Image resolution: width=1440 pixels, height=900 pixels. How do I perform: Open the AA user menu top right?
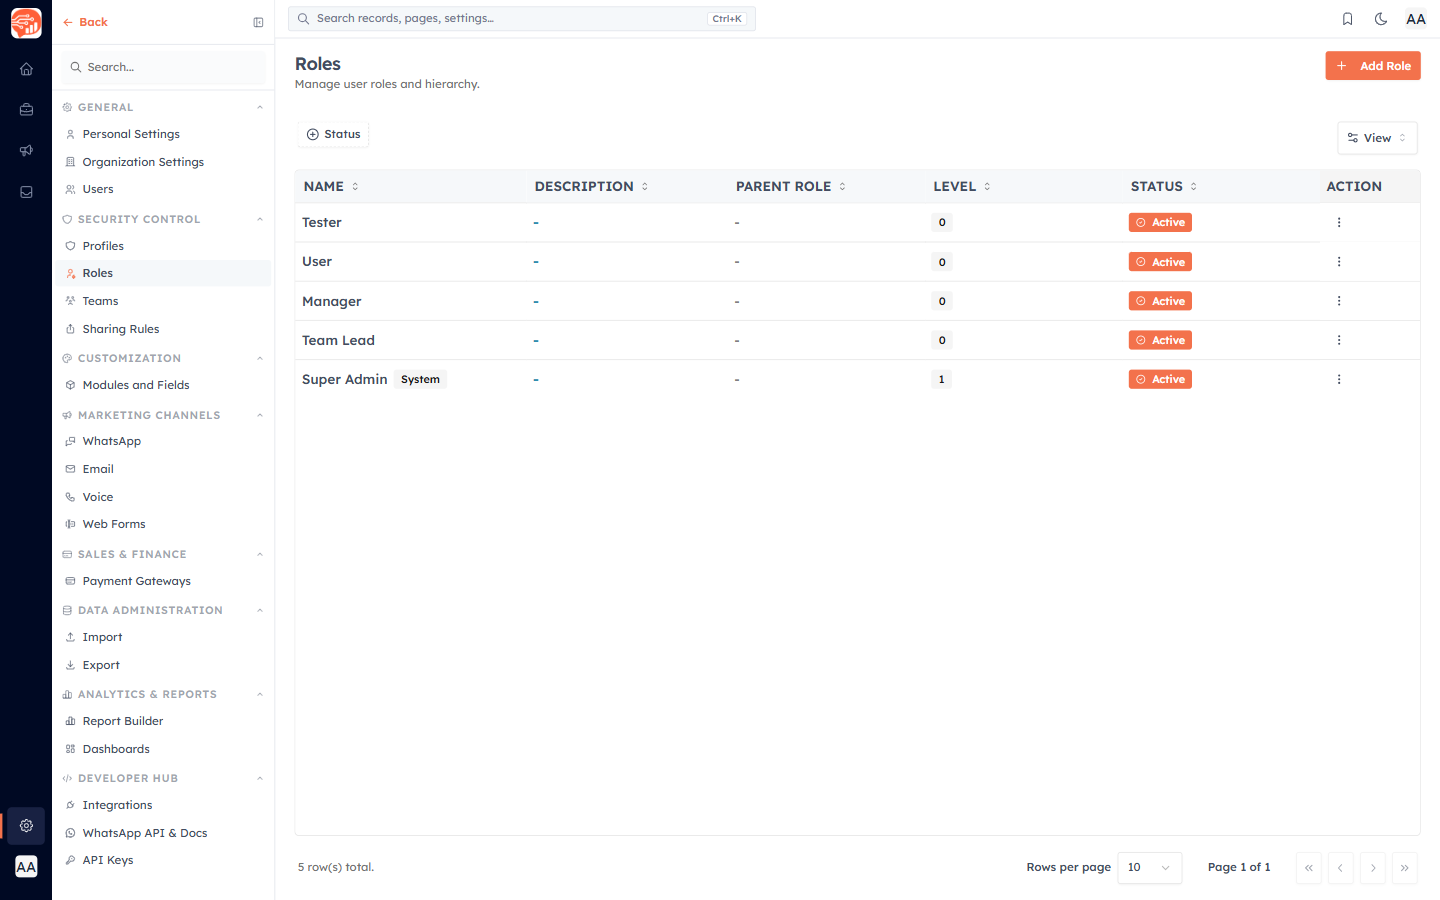[x=1415, y=19]
